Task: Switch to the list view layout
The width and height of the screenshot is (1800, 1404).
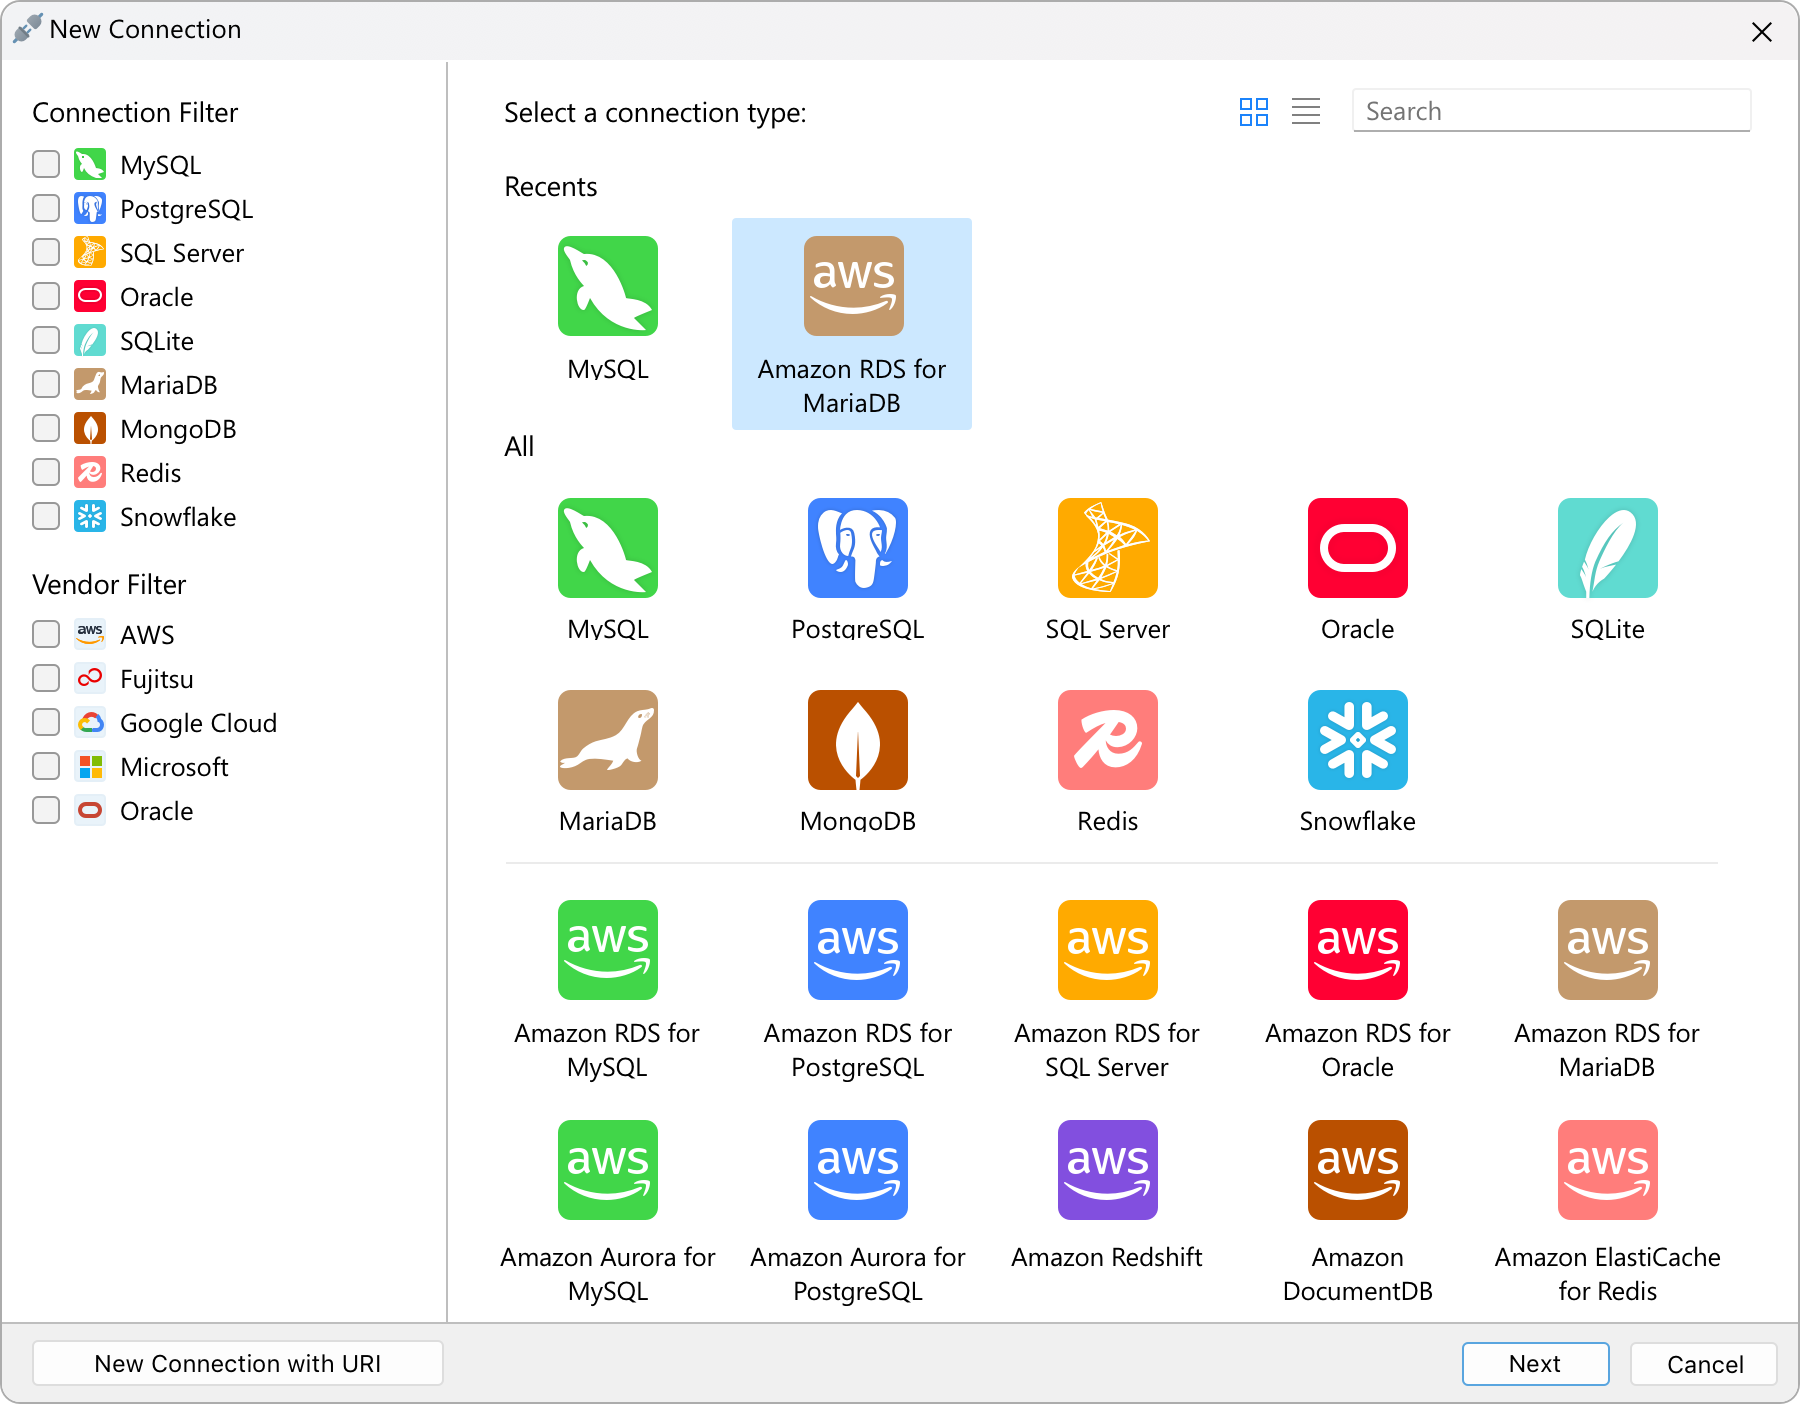Action: (x=1305, y=111)
